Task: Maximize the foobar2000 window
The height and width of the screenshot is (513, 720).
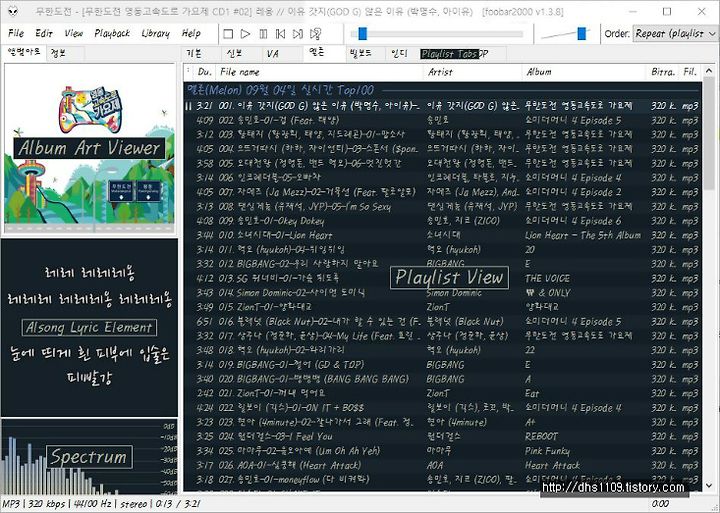Action: (667, 11)
